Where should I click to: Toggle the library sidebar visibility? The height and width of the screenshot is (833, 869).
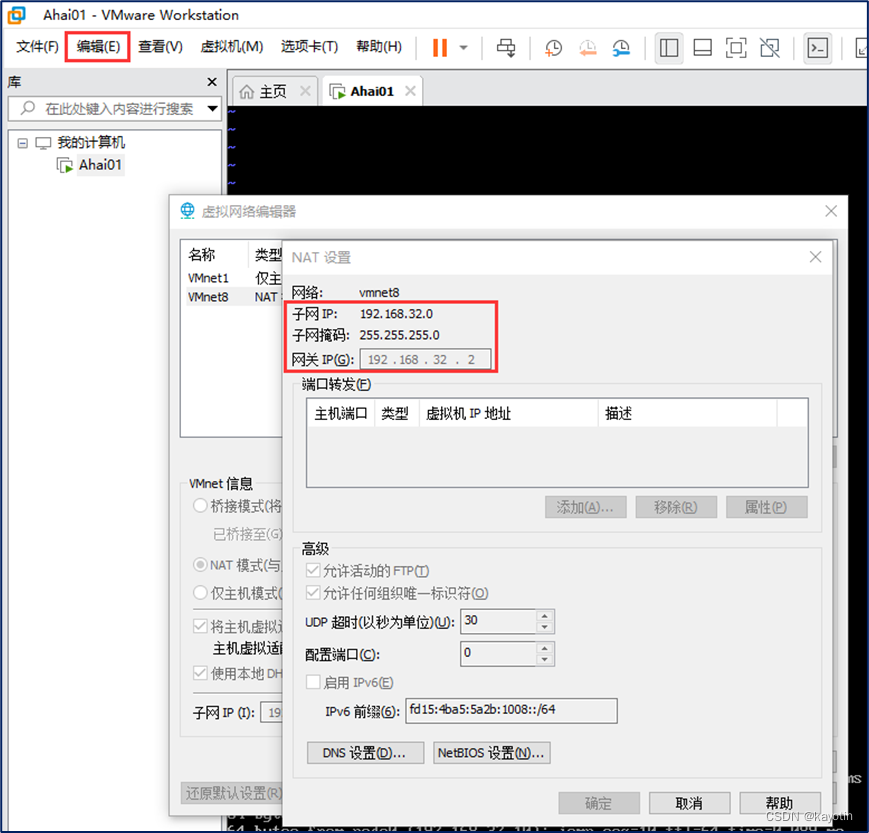[669, 47]
